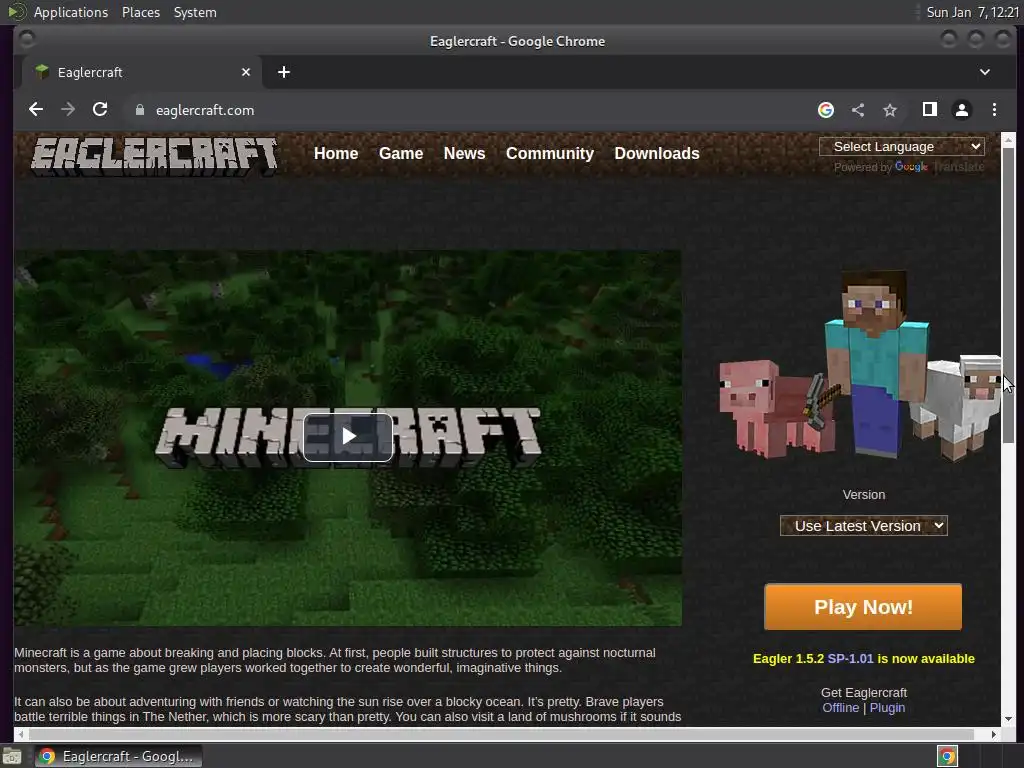The height and width of the screenshot is (768, 1024).
Task: Click the horizontal page scrollbar
Action: click(x=500, y=735)
